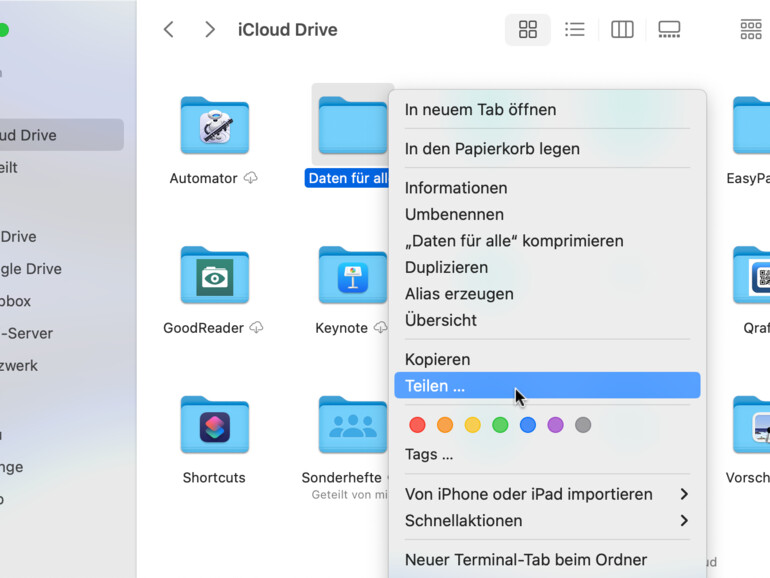
Task: Compress folder via „Daten für alle“ komprimieren
Action: (547, 241)
